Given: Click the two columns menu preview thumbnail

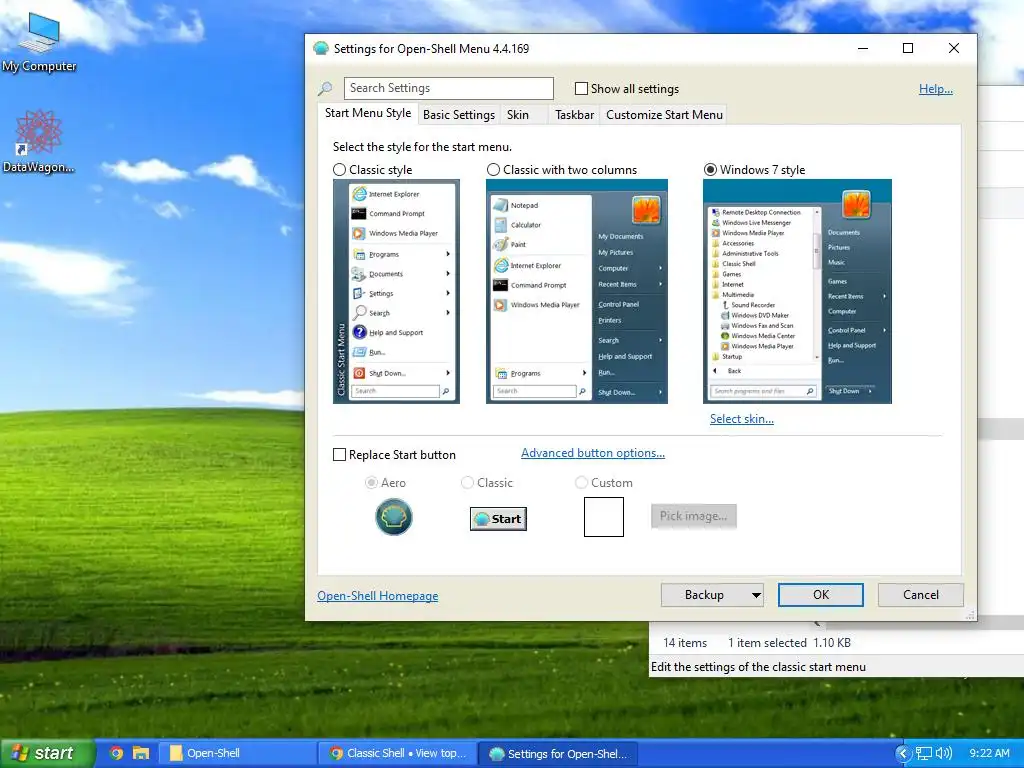Looking at the screenshot, I should 577,291.
